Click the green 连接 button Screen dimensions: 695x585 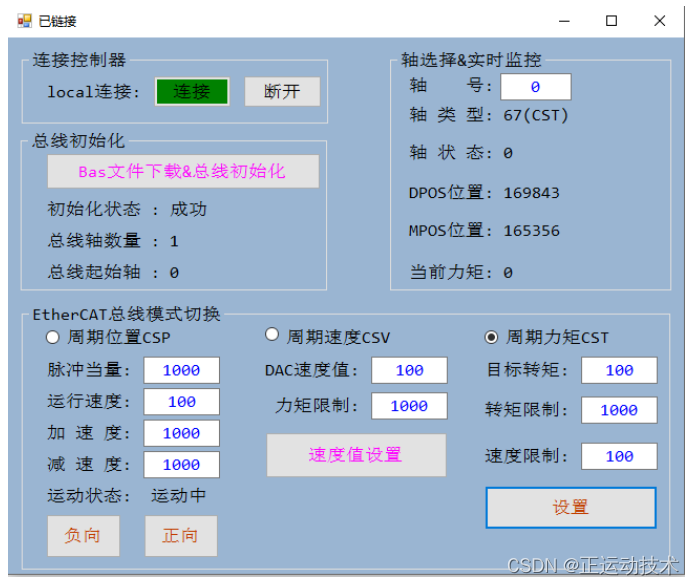192,92
